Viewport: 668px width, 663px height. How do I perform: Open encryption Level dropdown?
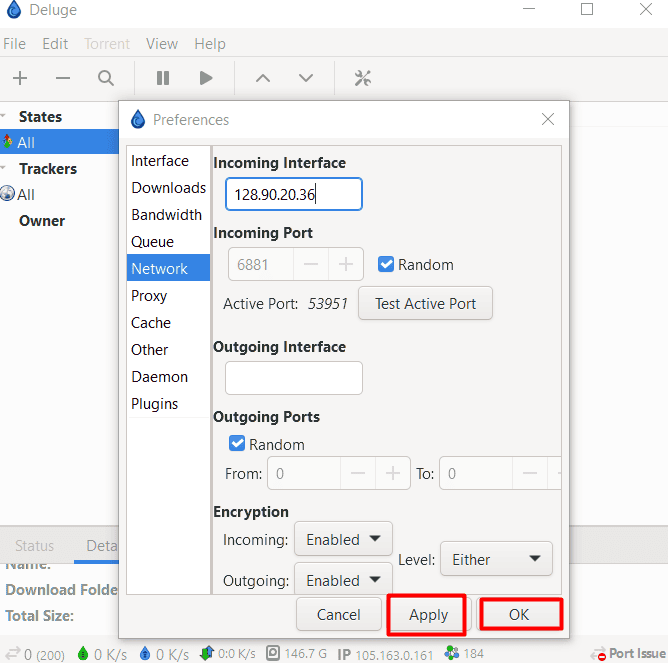[x=496, y=559]
